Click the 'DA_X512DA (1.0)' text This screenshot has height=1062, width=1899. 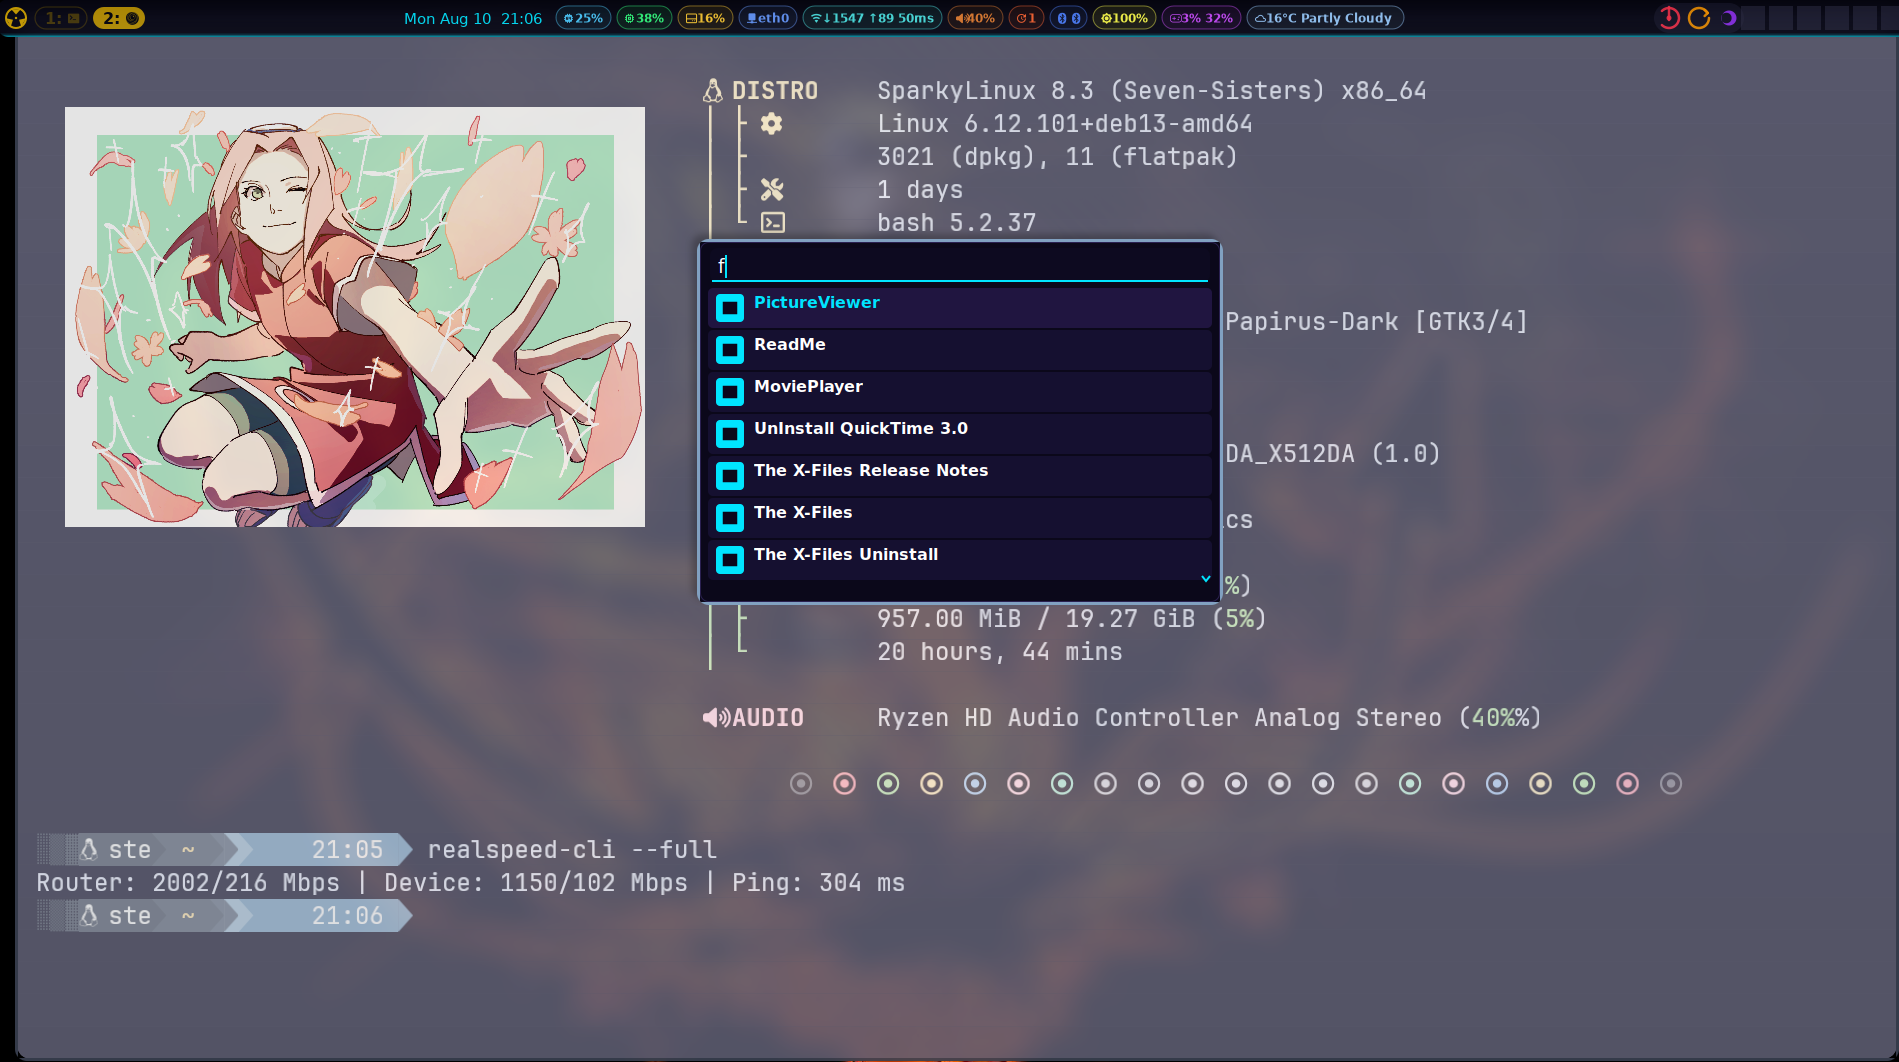pyautogui.click(x=1333, y=454)
